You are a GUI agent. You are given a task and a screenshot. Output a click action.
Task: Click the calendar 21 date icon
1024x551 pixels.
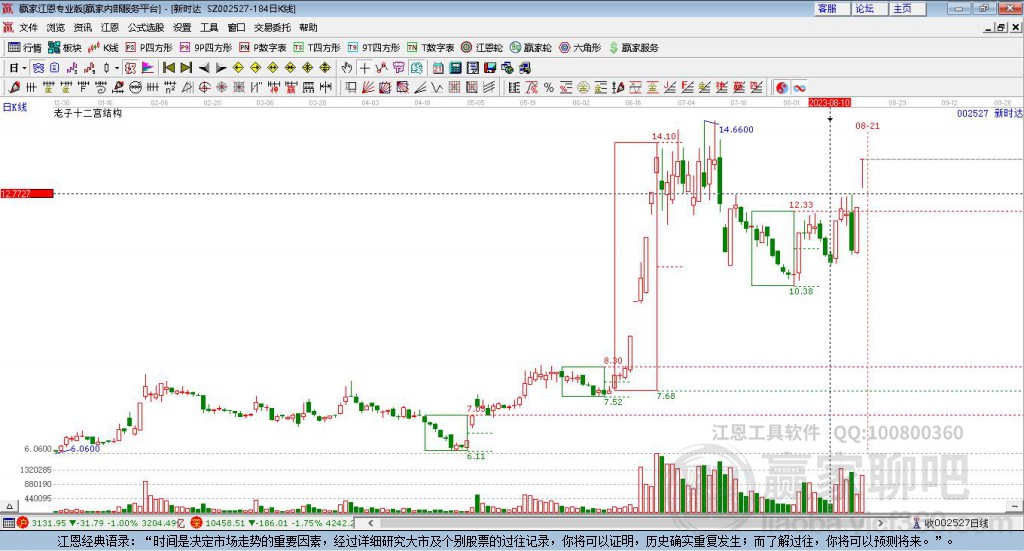click(x=438, y=67)
